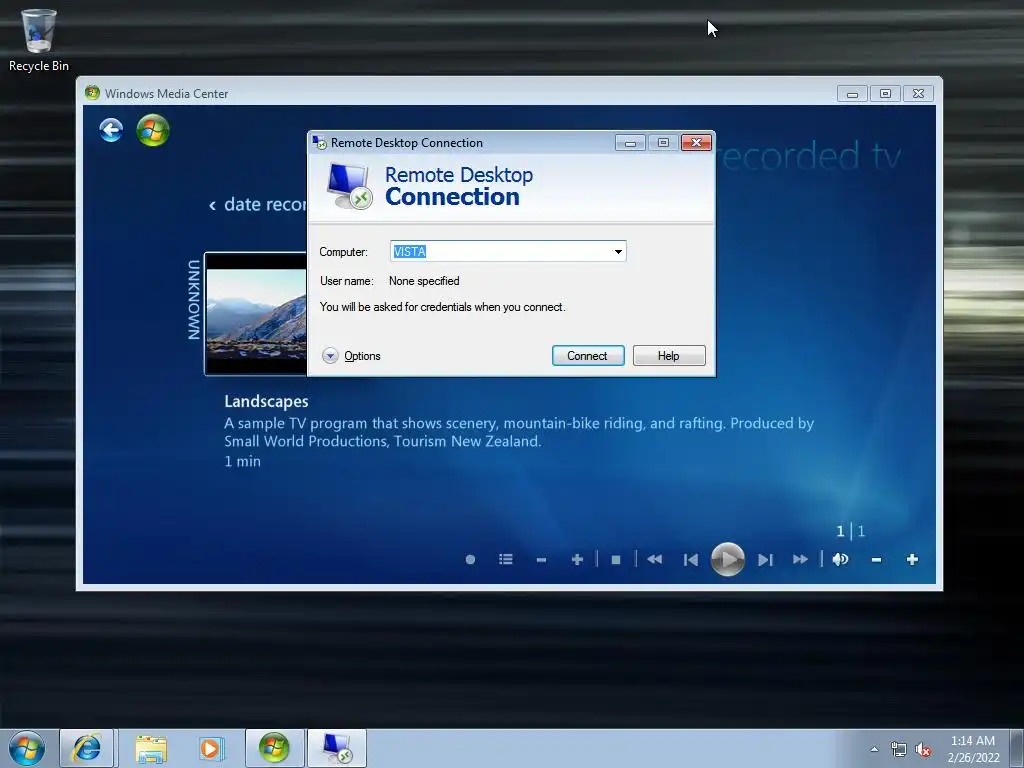
Task: Switch to Remote Desktop taskbar button
Action: tap(337, 748)
